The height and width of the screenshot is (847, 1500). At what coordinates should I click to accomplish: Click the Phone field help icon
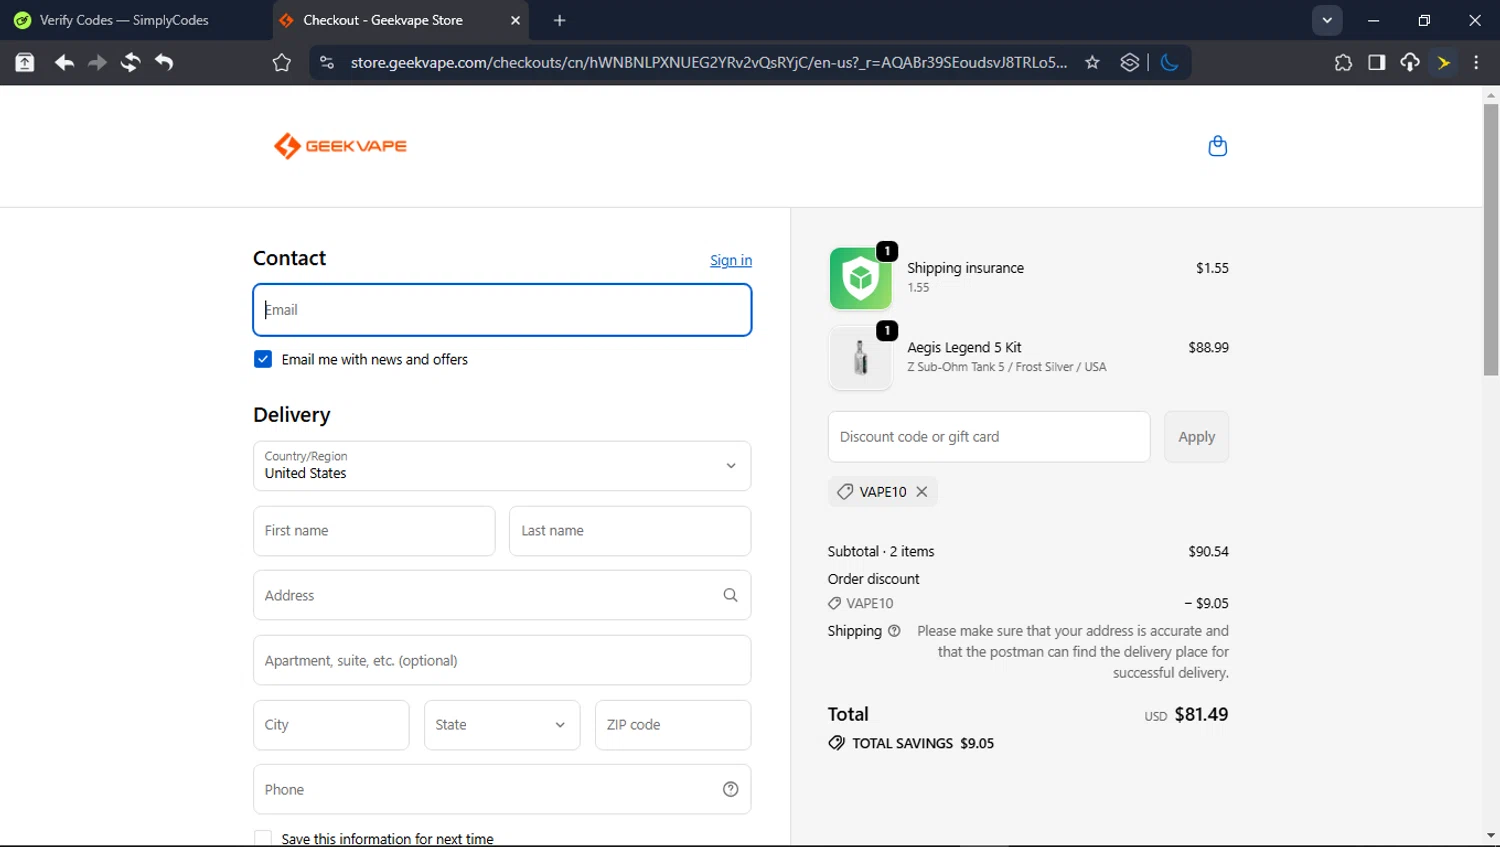tap(731, 790)
